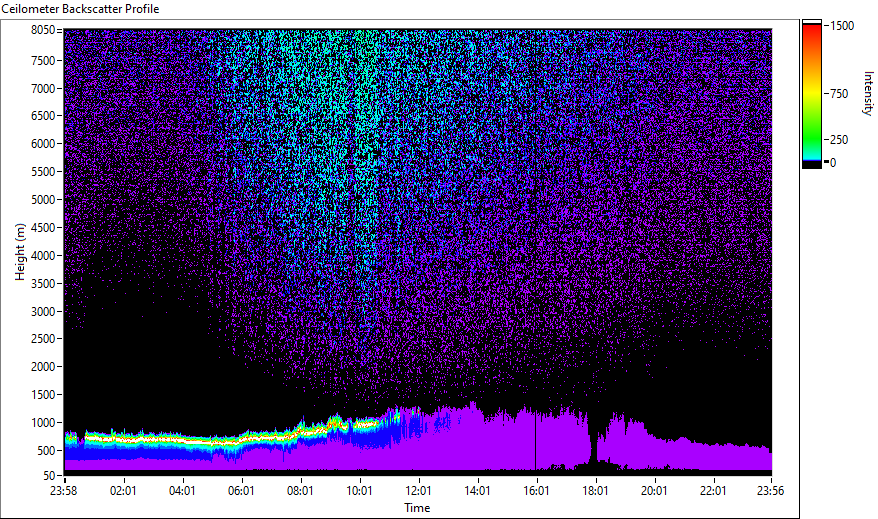Screen dimensions: 878x519
Task: Click the 1000 height tick label
Action: [43, 423]
